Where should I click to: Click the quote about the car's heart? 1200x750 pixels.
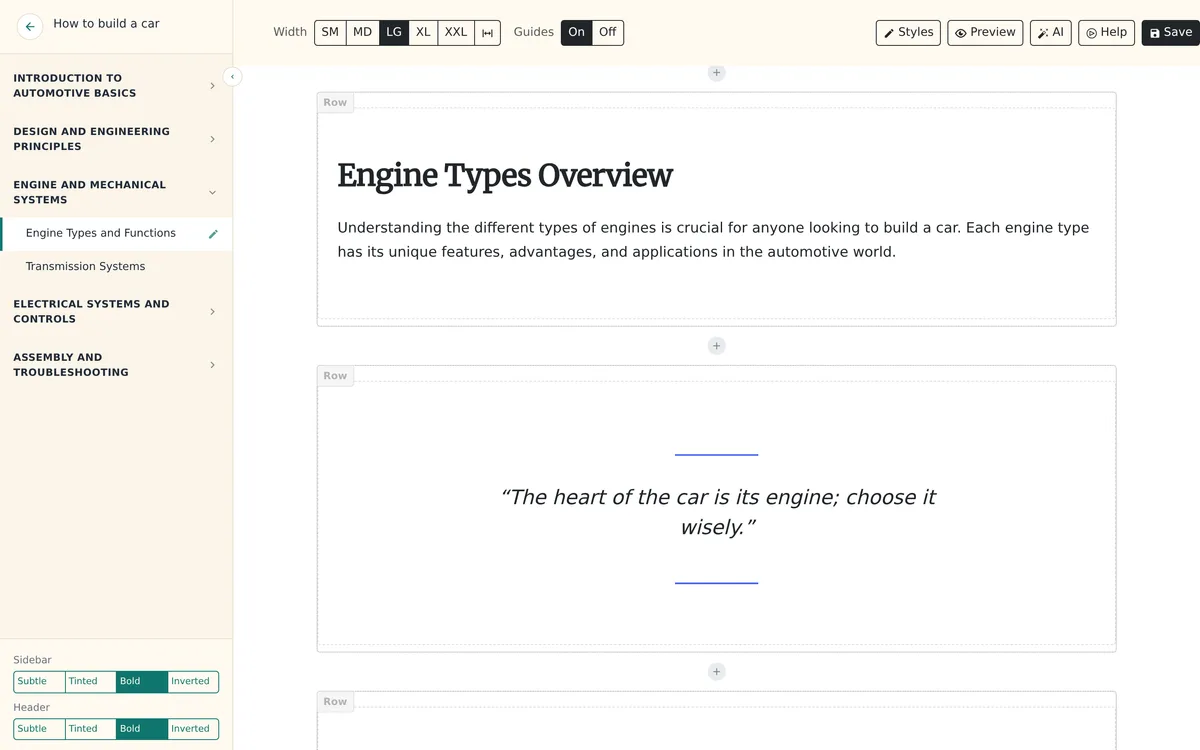(x=717, y=512)
